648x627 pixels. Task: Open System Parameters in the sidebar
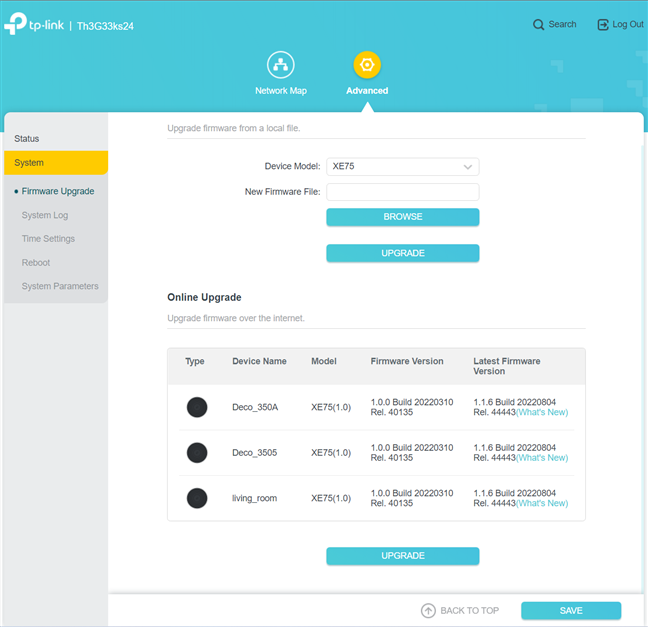[60, 286]
